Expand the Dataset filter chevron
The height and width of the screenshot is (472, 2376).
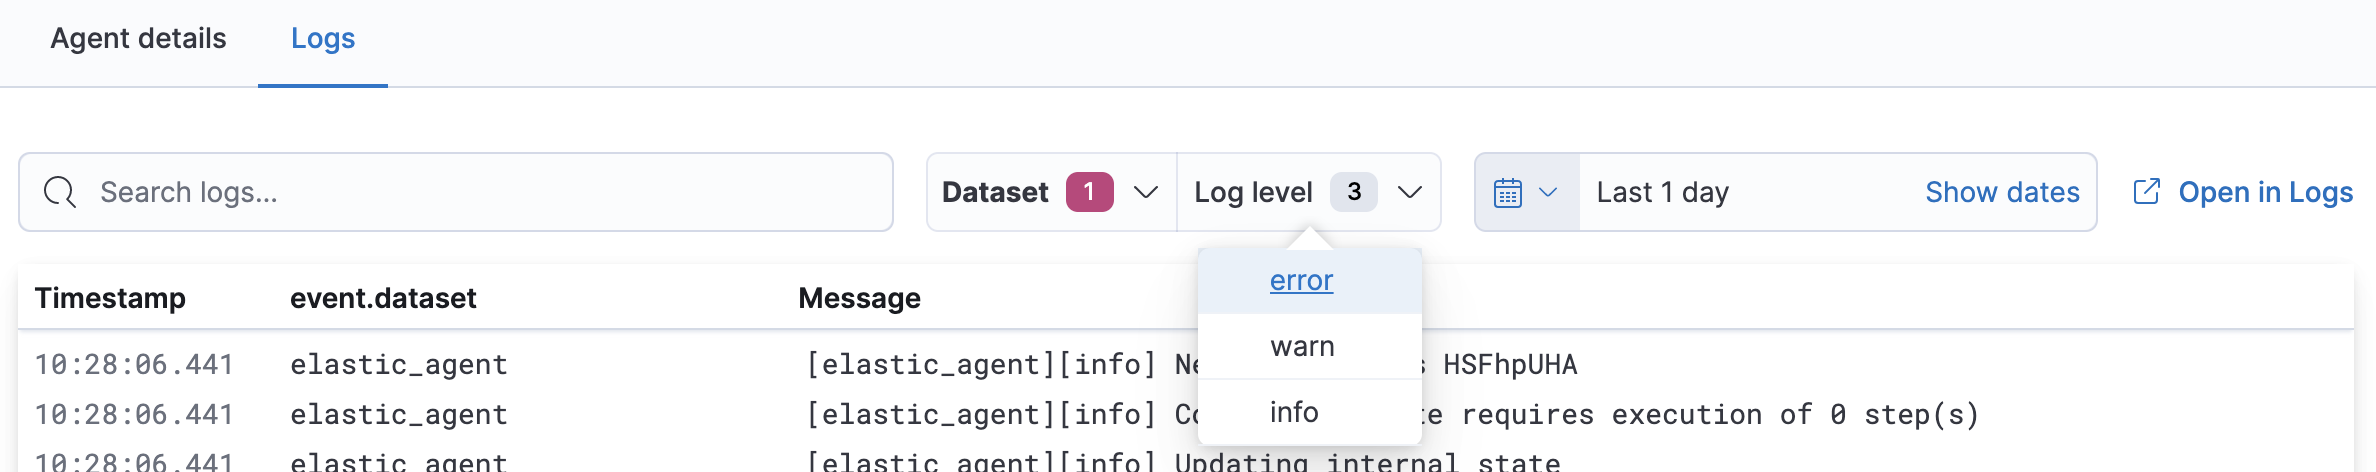click(1146, 192)
